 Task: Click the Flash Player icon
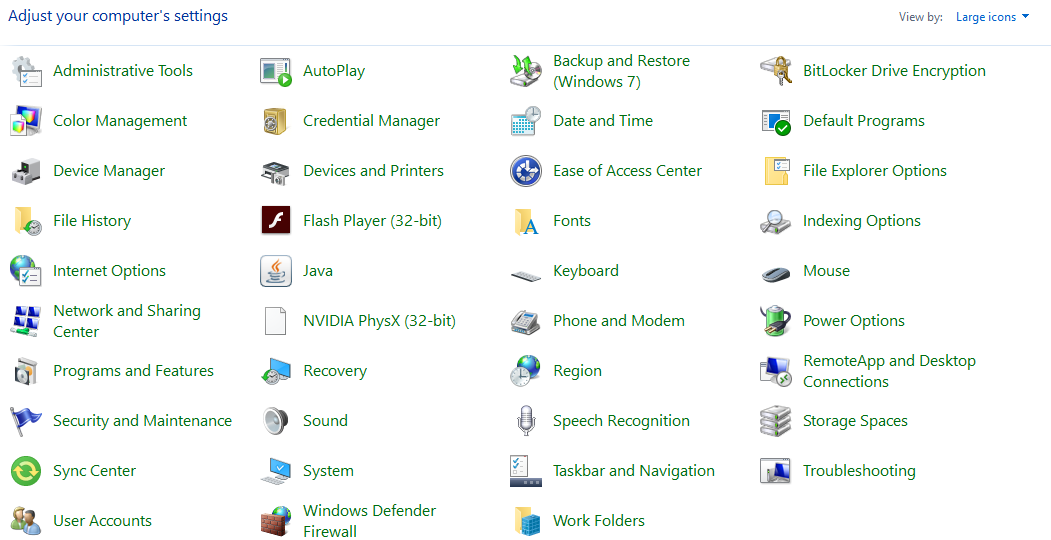(276, 220)
